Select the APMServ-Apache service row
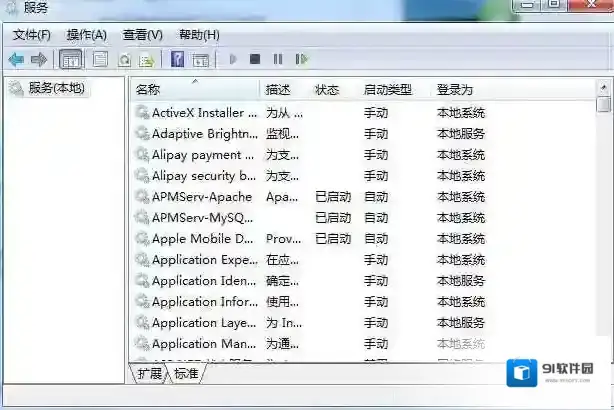The height and width of the screenshot is (410, 614). 201,197
